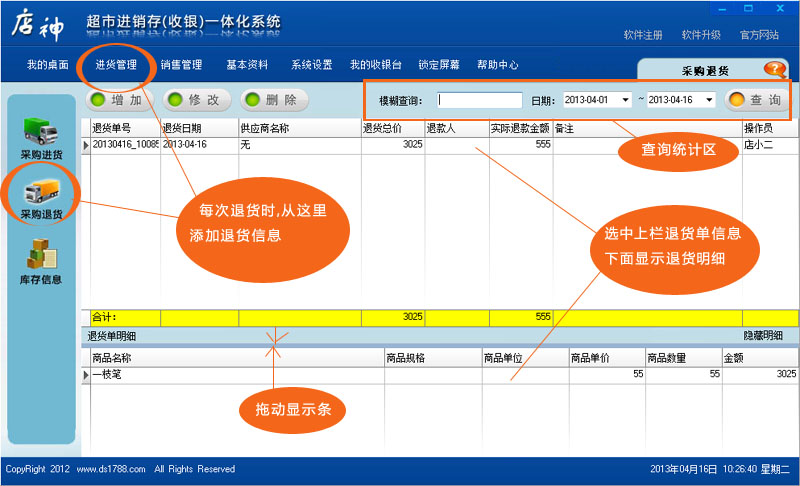Click the 修改 edit button
This screenshot has width=800, height=486.
tap(197, 100)
